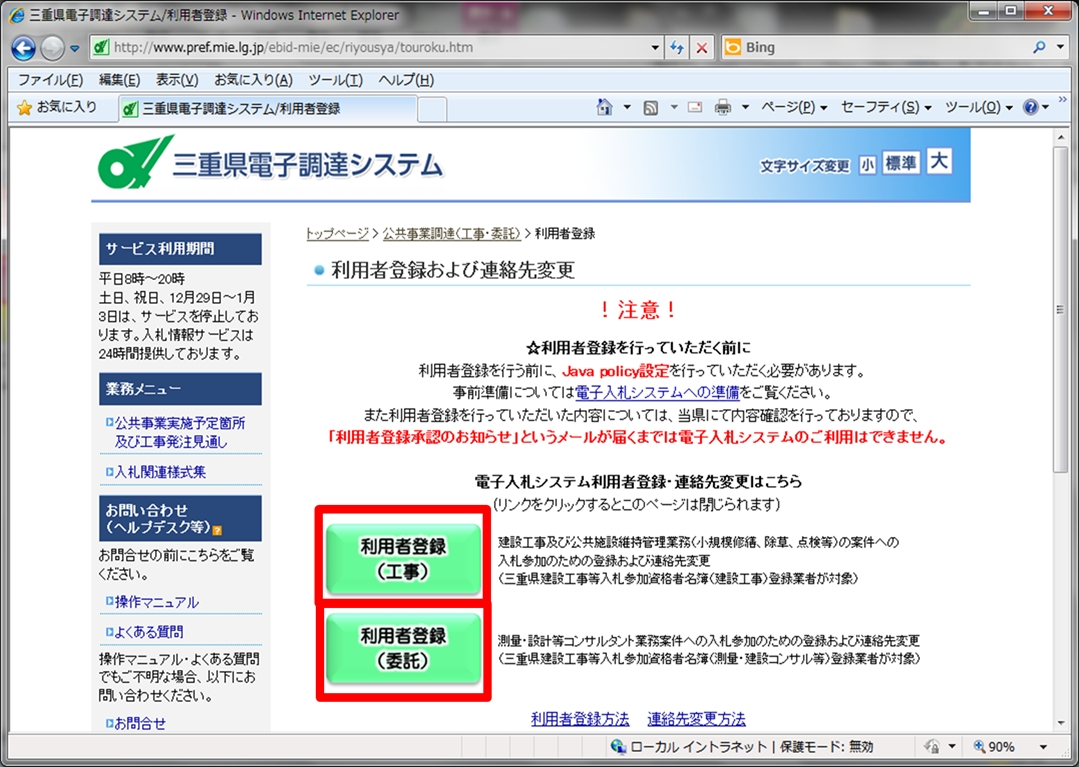This screenshot has width=1079, height=767.
Task: Click the page vertical scrollbar thumb
Action: [1060, 310]
